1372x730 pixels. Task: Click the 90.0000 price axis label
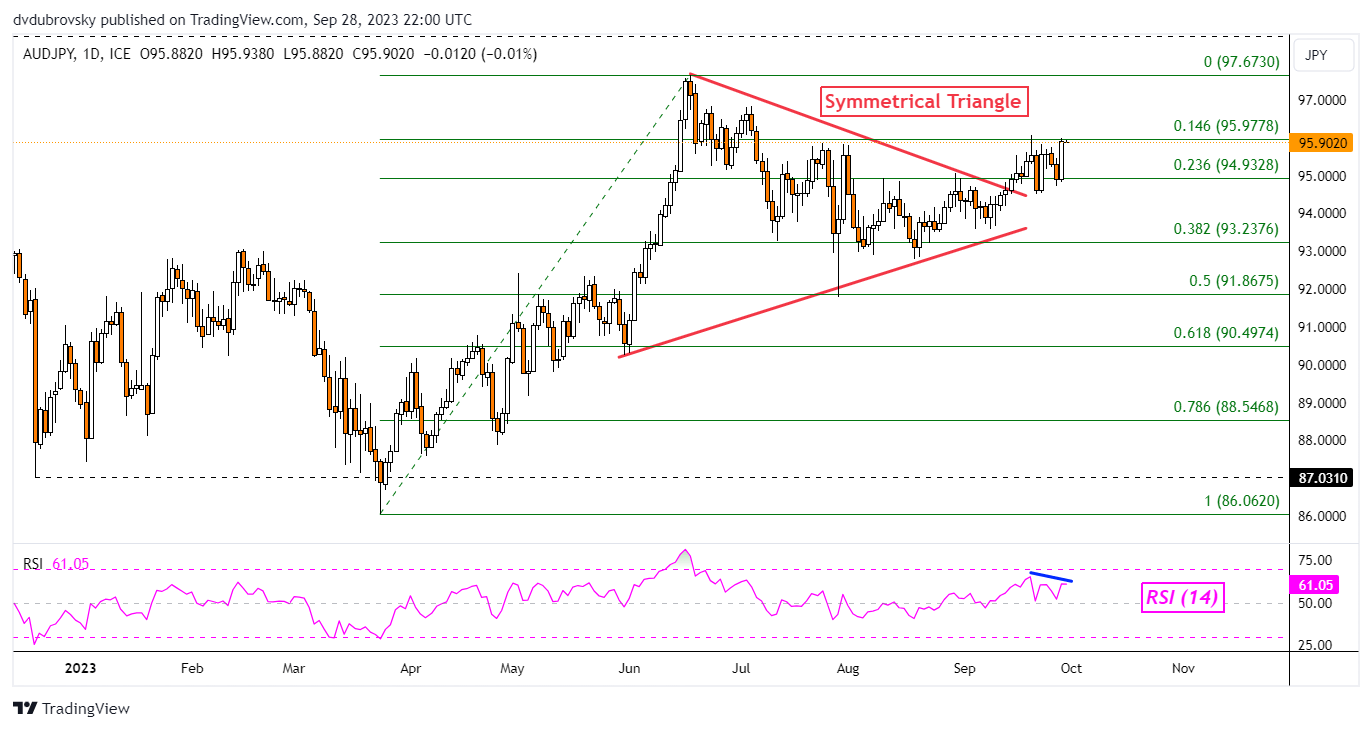click(x=1322, y=365)
